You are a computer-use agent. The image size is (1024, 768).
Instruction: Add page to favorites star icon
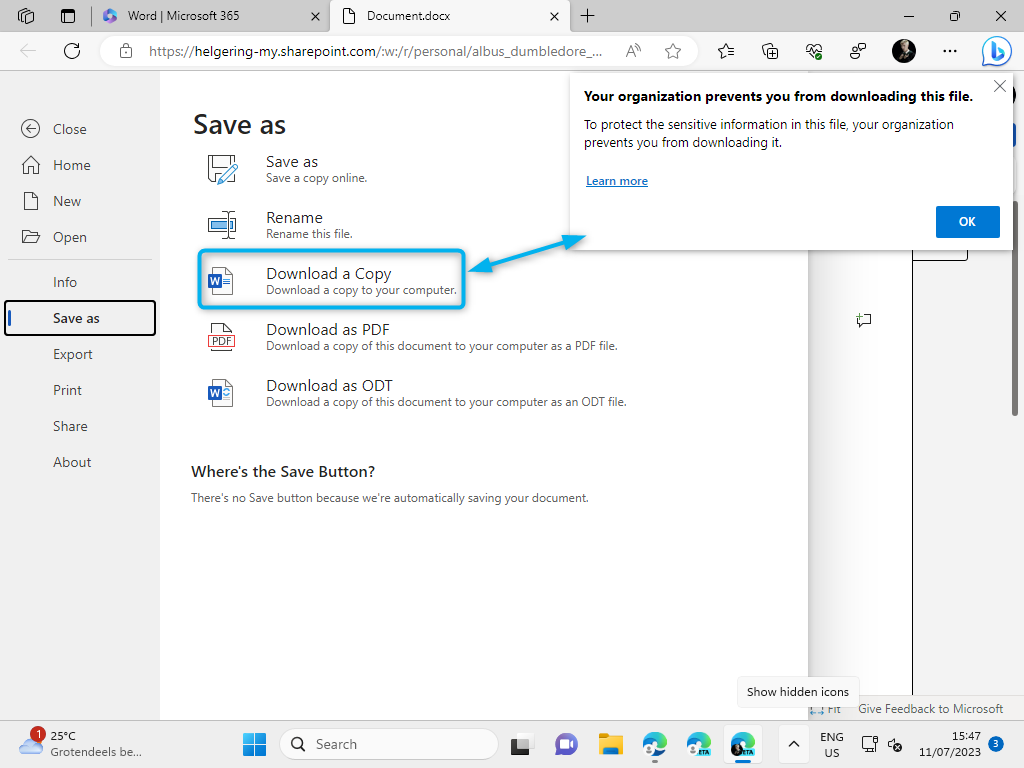673,51
